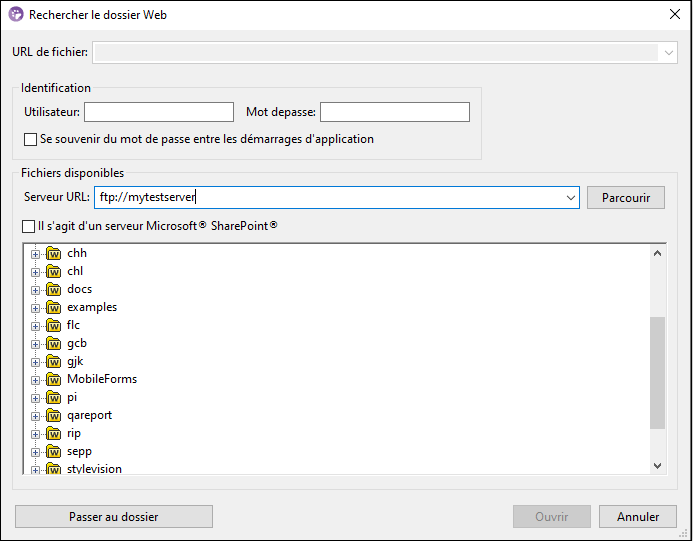Select the gcb folder icon
693x541 pixels.
(x=54, y=344)
